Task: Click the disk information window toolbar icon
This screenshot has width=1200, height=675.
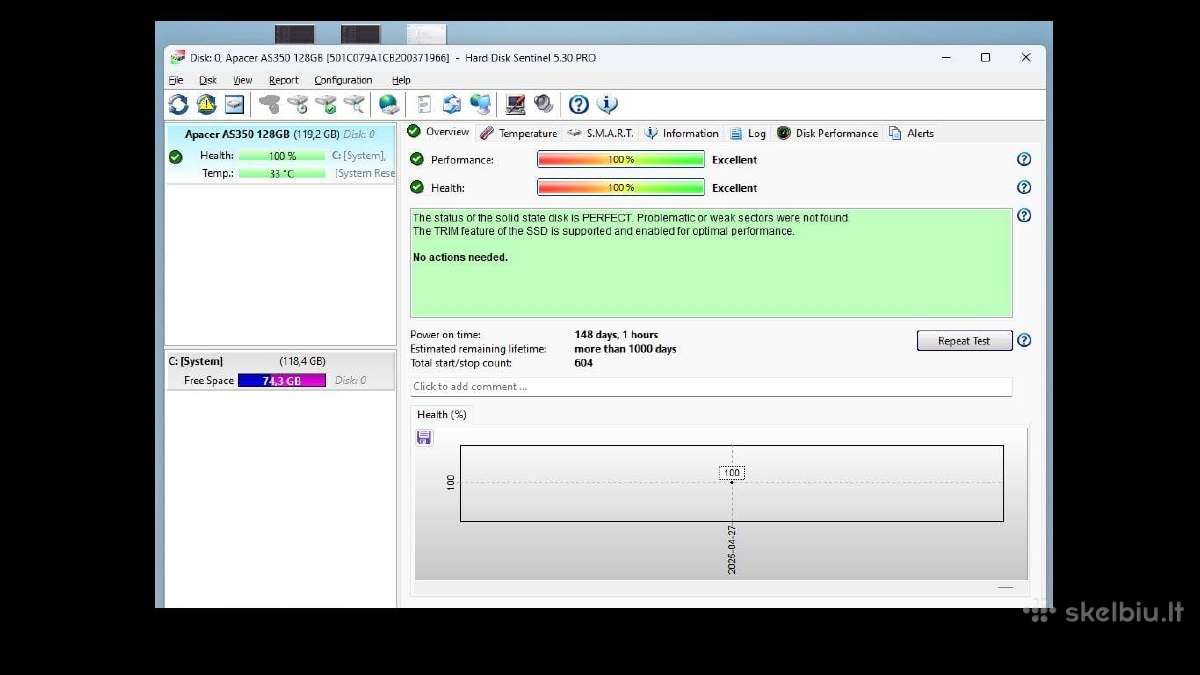Action: [234, 104]
